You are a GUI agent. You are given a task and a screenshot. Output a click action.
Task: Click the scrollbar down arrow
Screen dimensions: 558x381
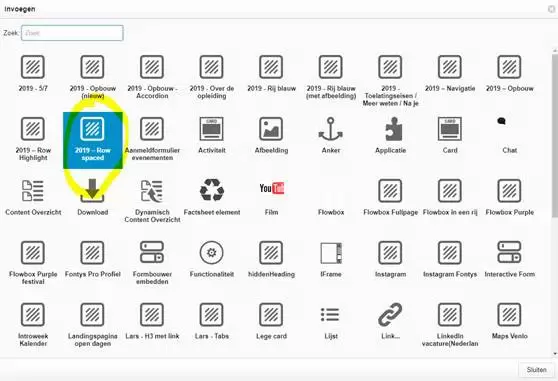[555, 354]
